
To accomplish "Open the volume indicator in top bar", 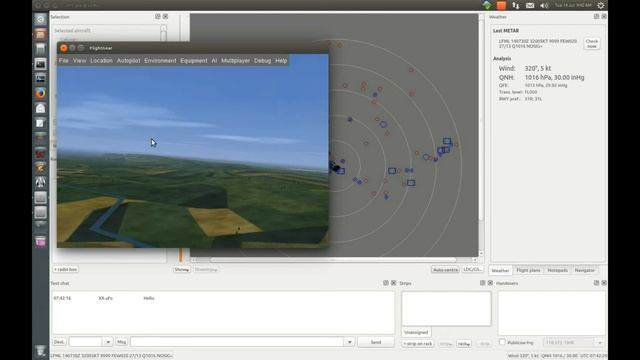I will 544,5.
